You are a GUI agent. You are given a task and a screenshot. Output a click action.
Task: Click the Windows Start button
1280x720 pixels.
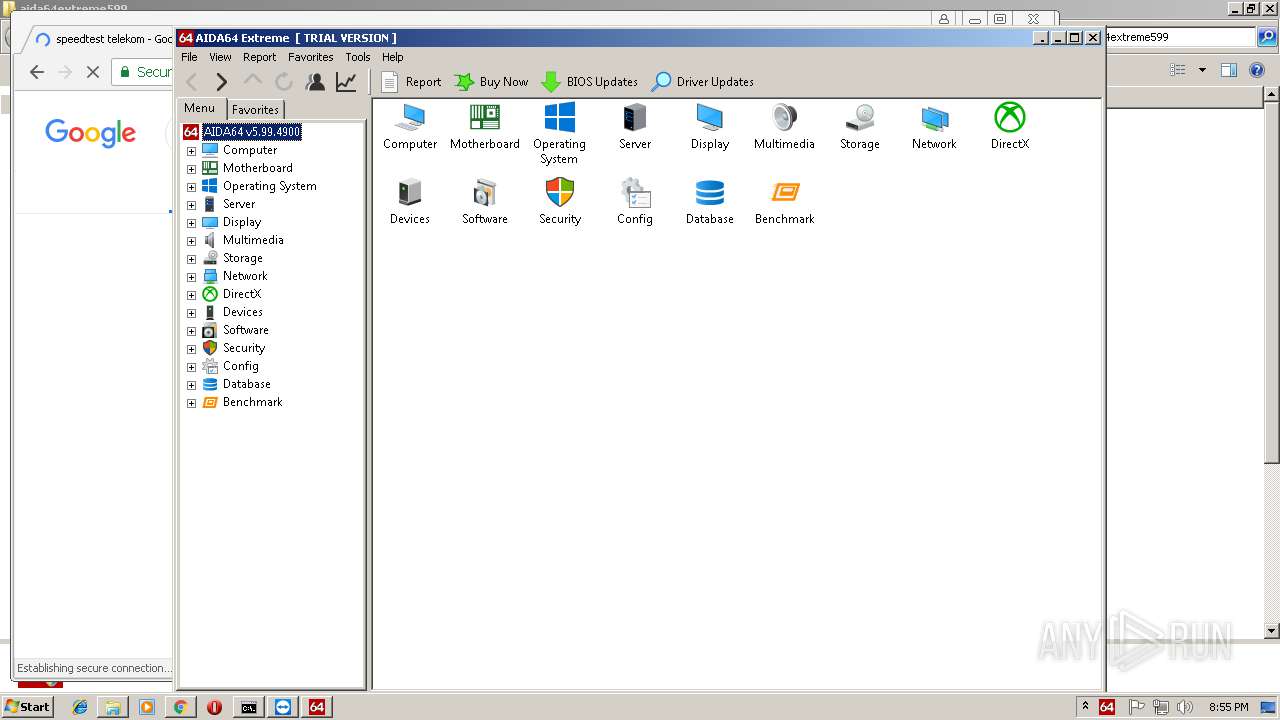tap(28, 707)
